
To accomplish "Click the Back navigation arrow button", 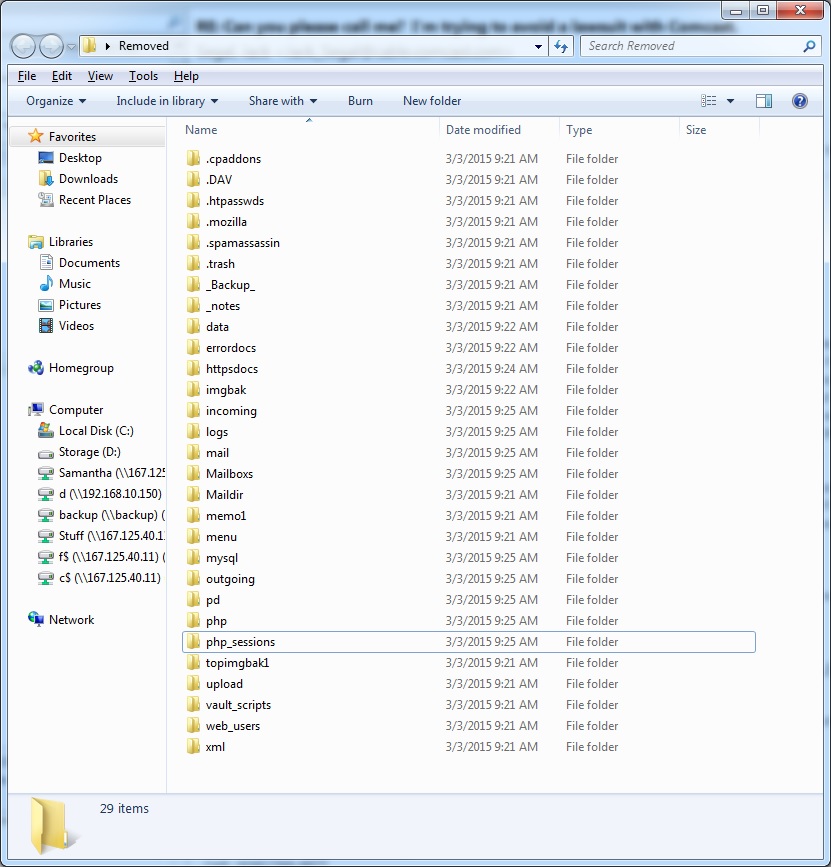I will 23,46.
